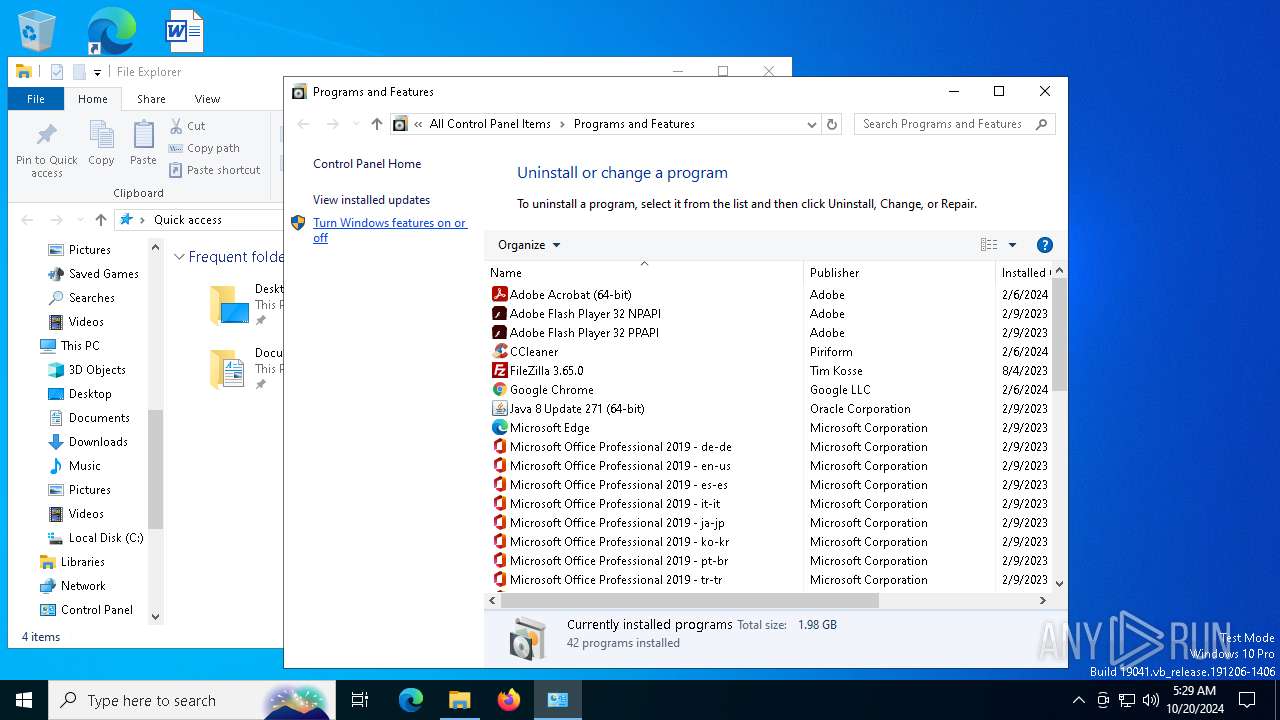Open Microsoft Edge desktop shortcut
1280x720 pixels.
(111, 31)
